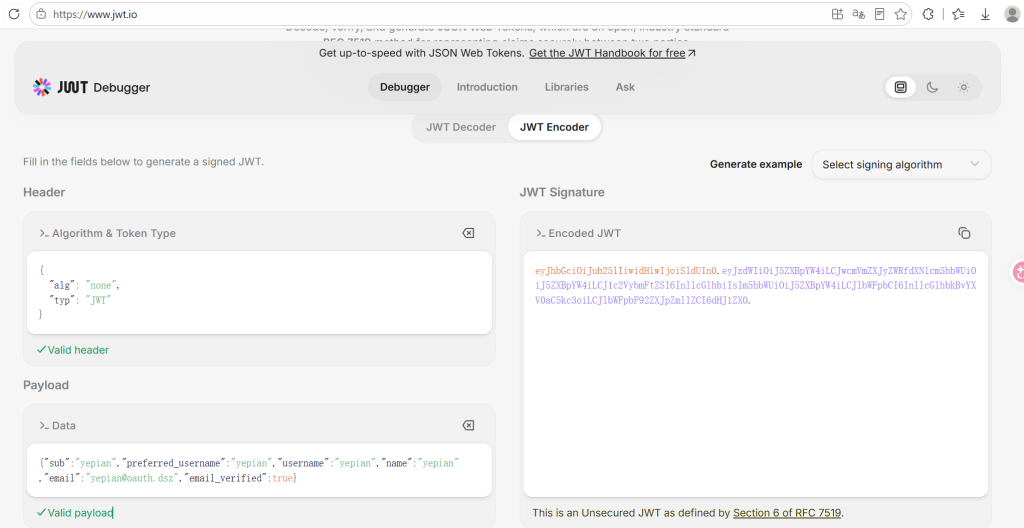Open Get the JWT Handbook for free link
Screen dimensions: 1024x528
point(612,53)
